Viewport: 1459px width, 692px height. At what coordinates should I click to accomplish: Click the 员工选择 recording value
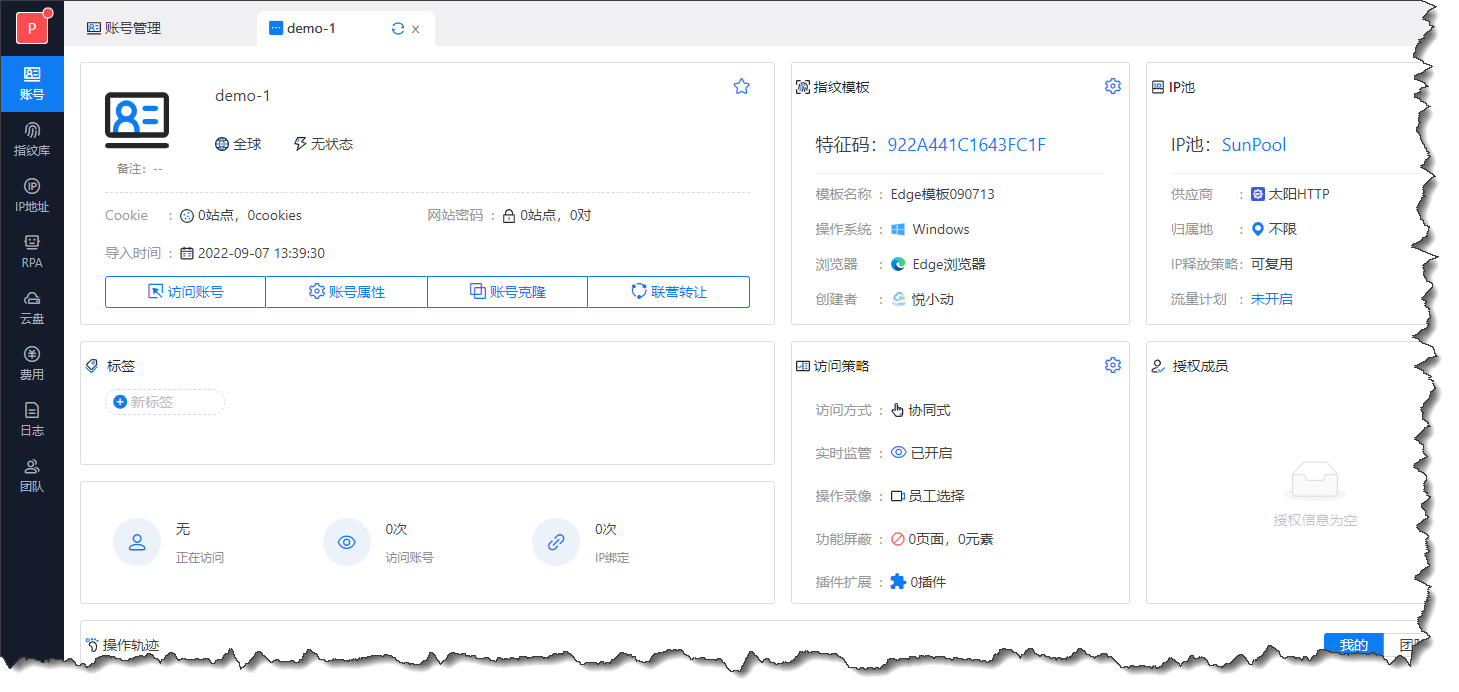[936, 496]
